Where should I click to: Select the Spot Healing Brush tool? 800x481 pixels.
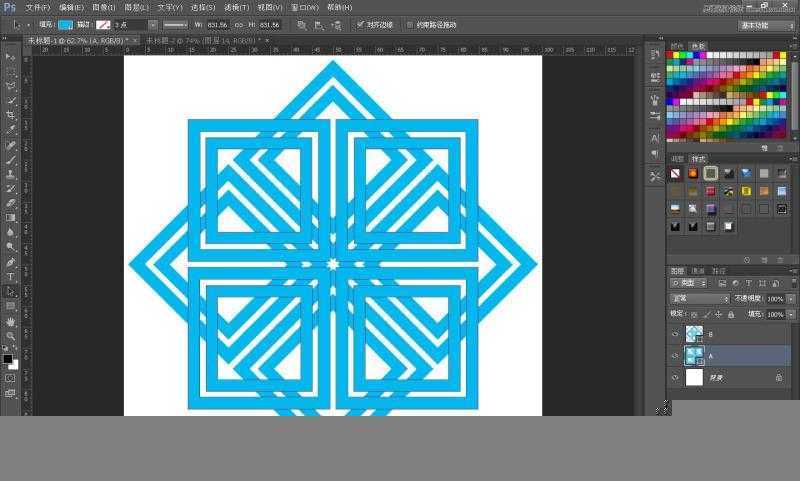(10, 145)
